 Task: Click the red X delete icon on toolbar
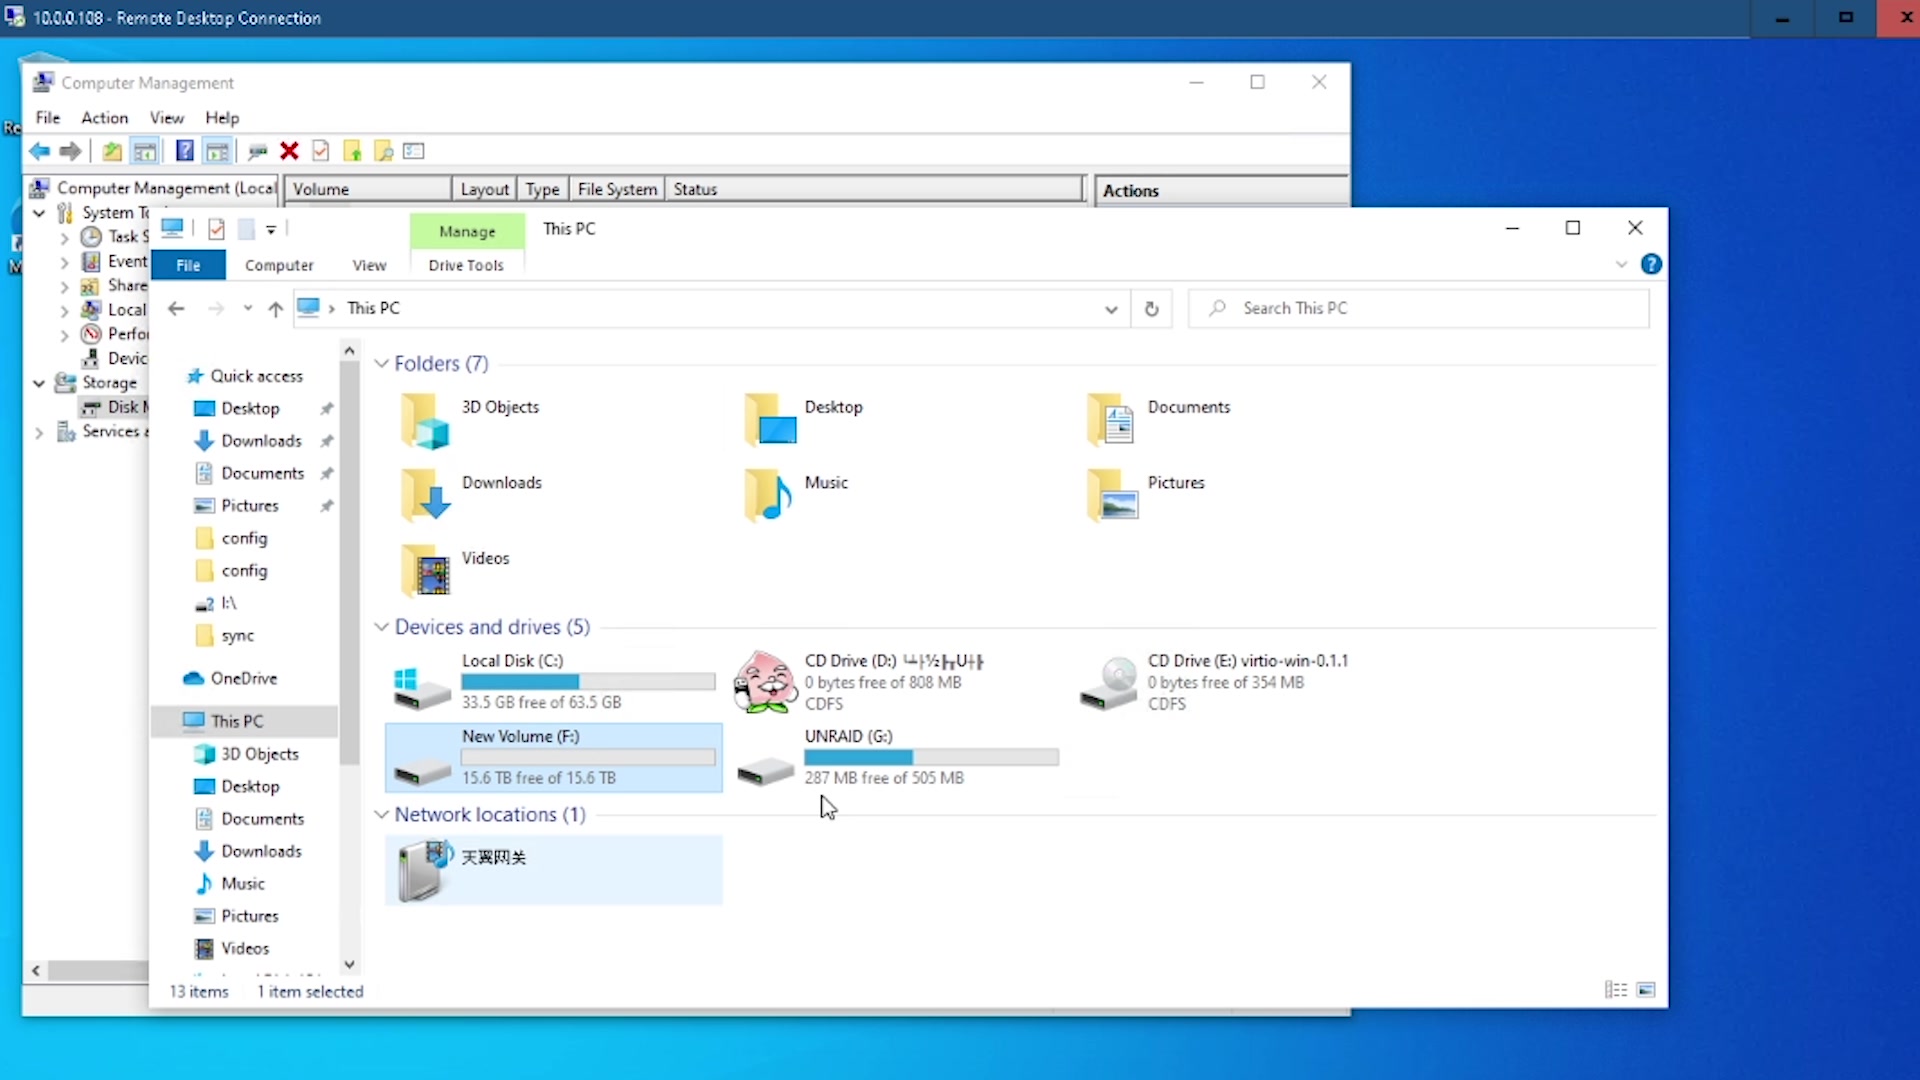tap(289, 151)
